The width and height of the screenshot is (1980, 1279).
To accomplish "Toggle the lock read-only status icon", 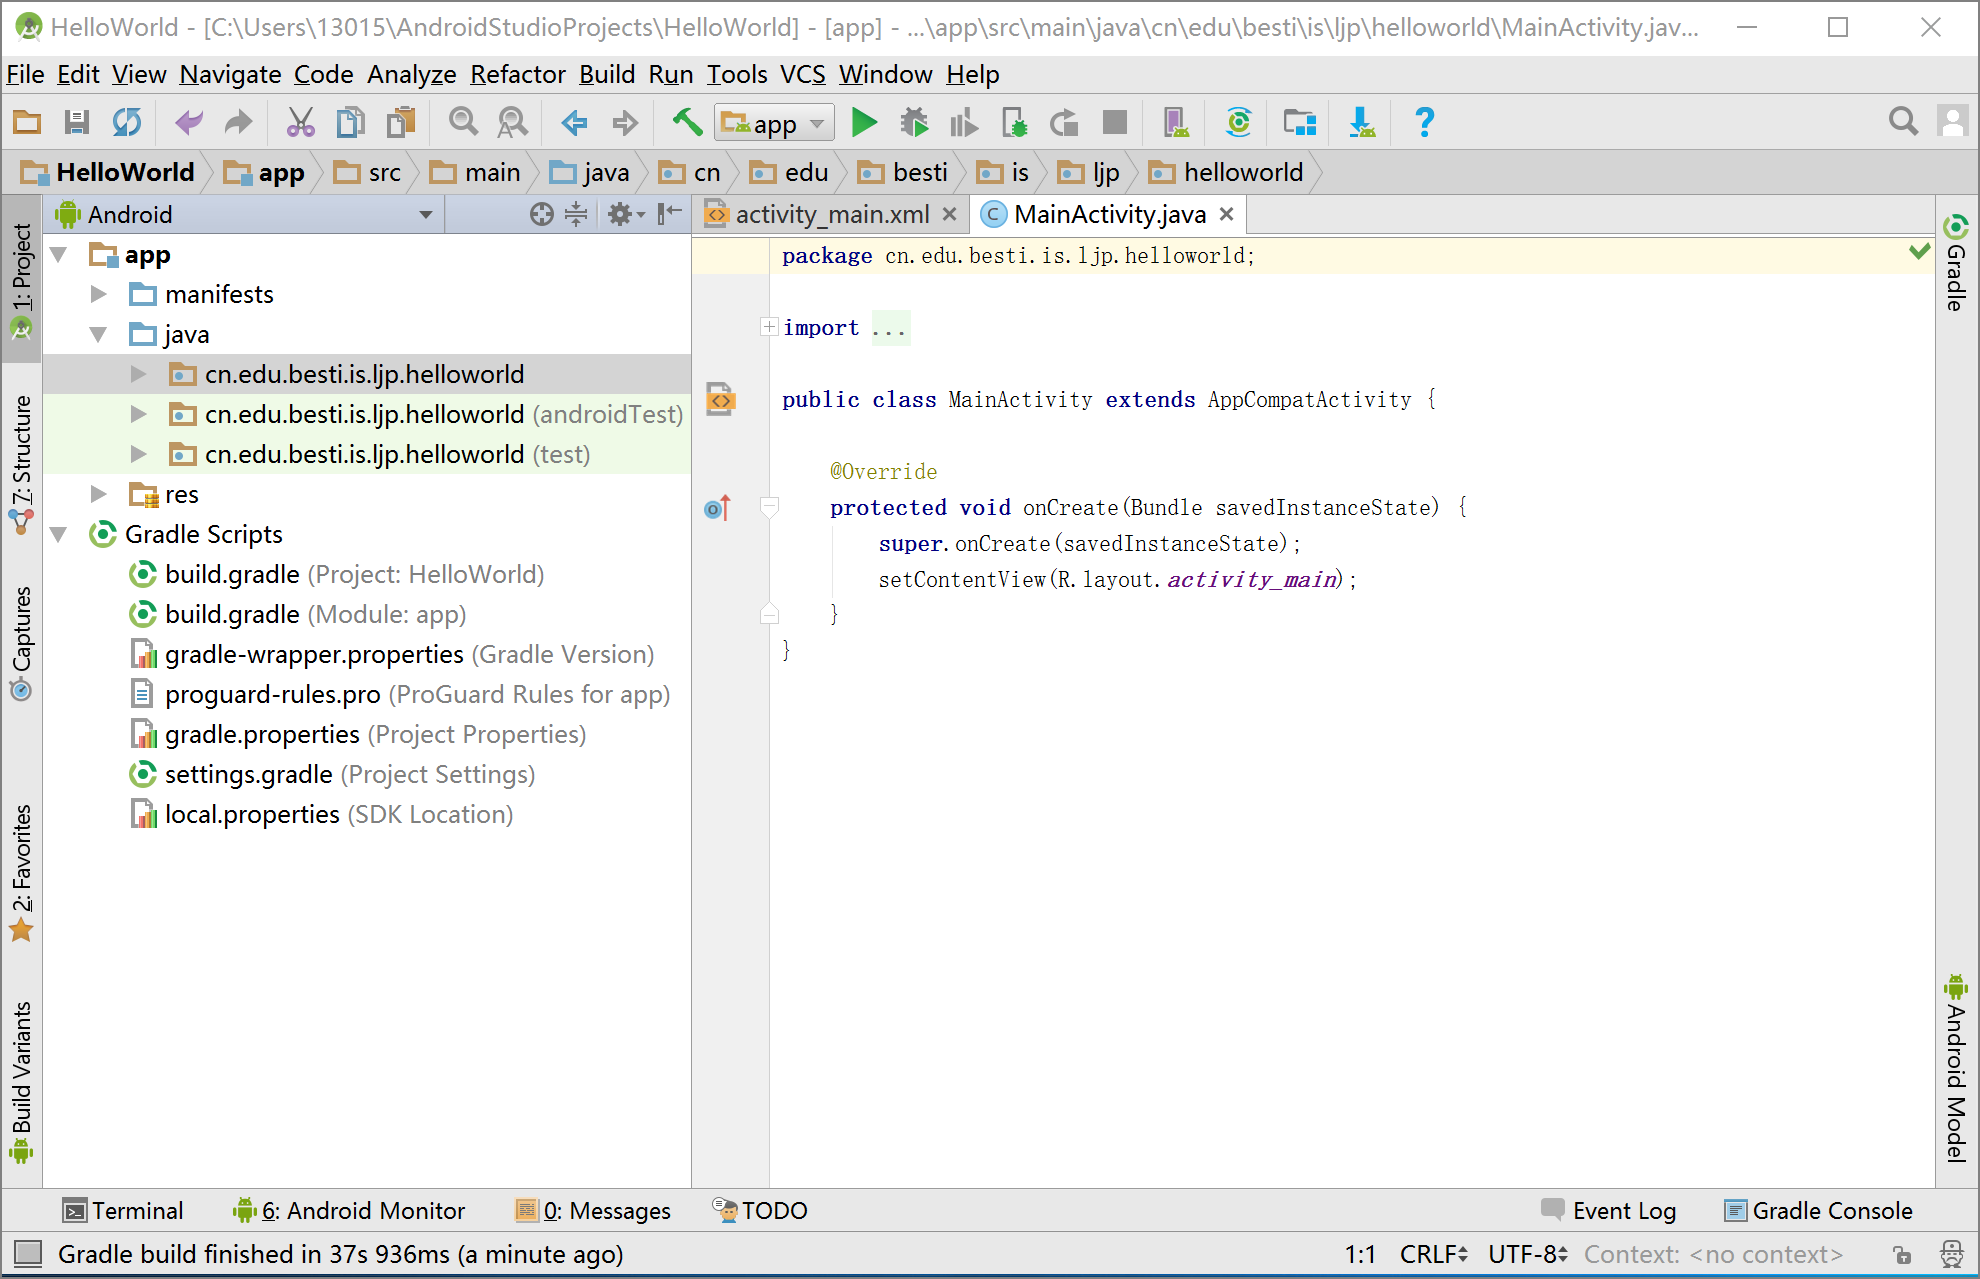I will click(x=1901, y=1254).
